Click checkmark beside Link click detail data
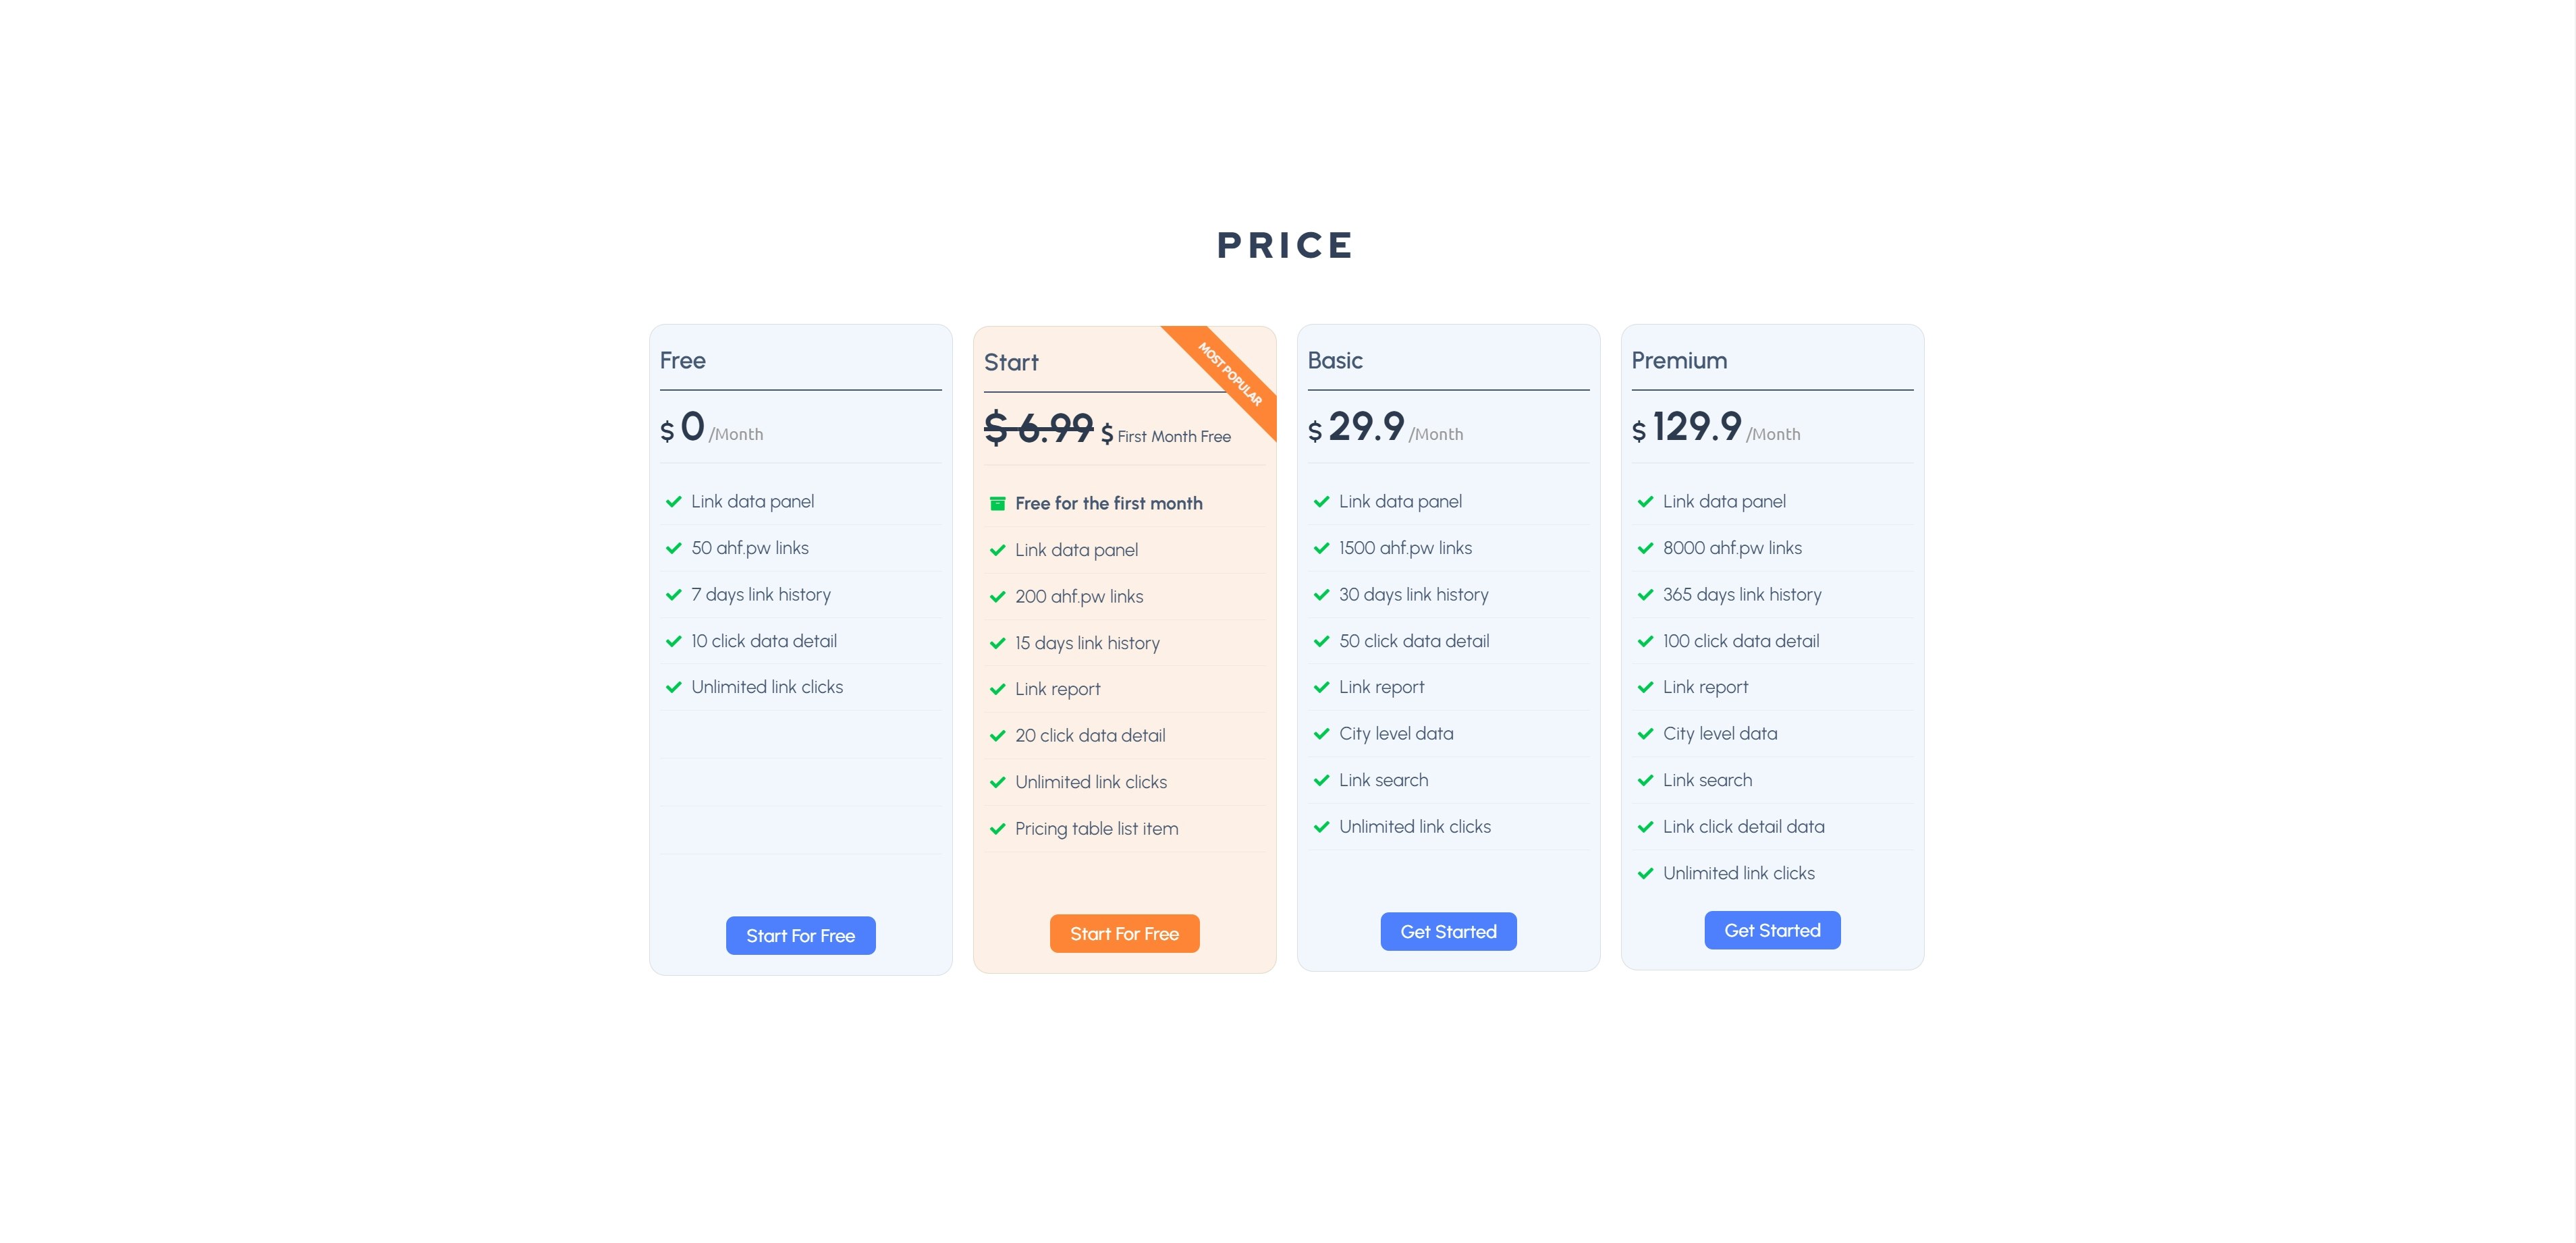2576x1243 pixels. (1645, 827)
